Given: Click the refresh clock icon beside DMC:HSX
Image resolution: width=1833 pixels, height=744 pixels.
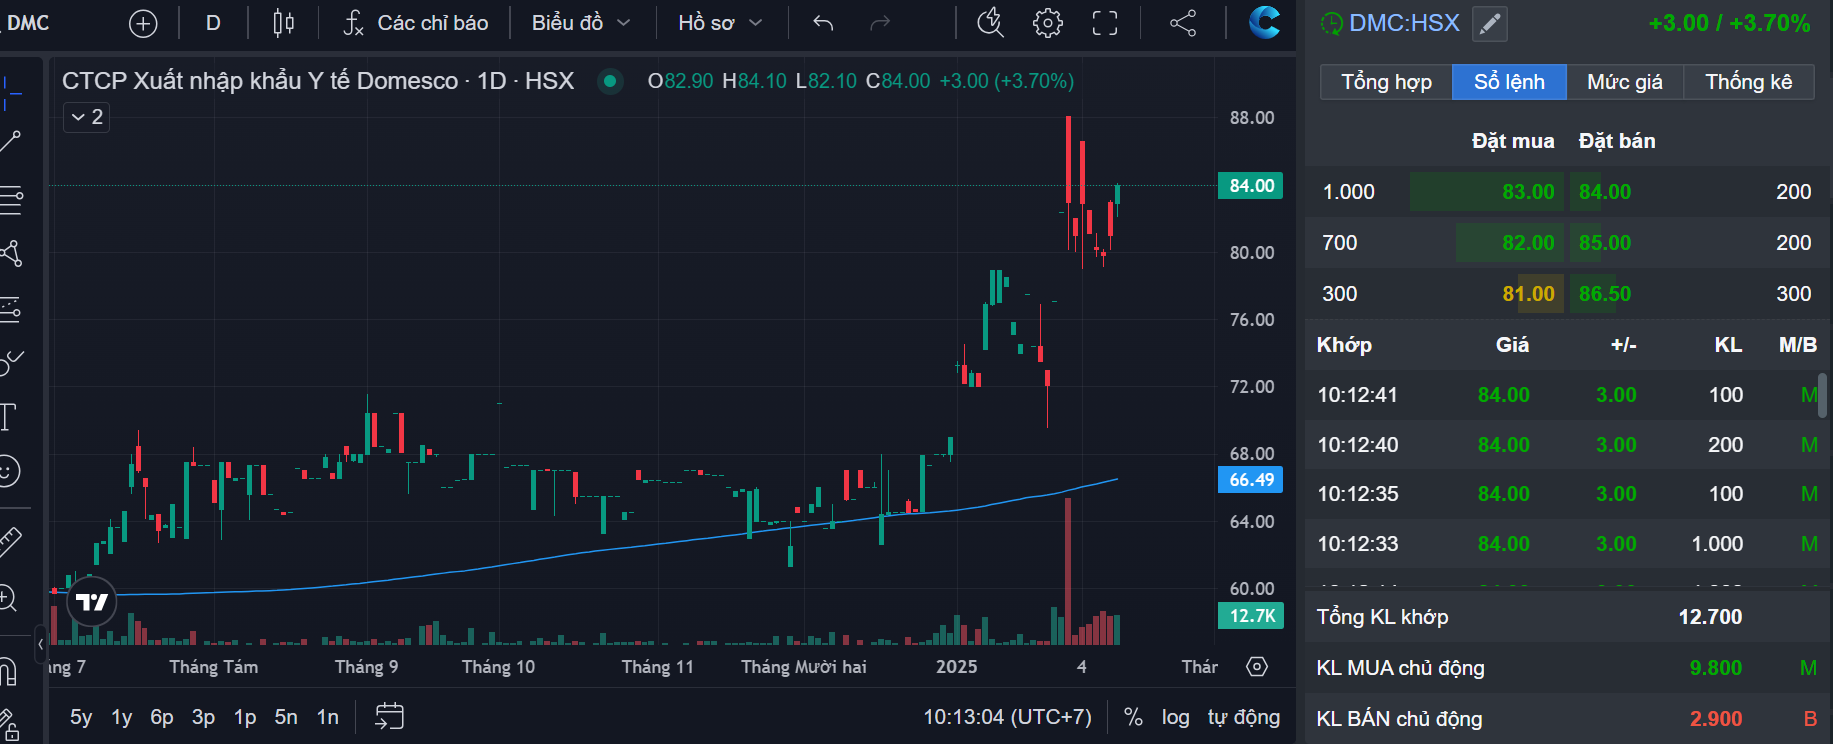Looking at the screenshot, I should [x=1331, y=23].
